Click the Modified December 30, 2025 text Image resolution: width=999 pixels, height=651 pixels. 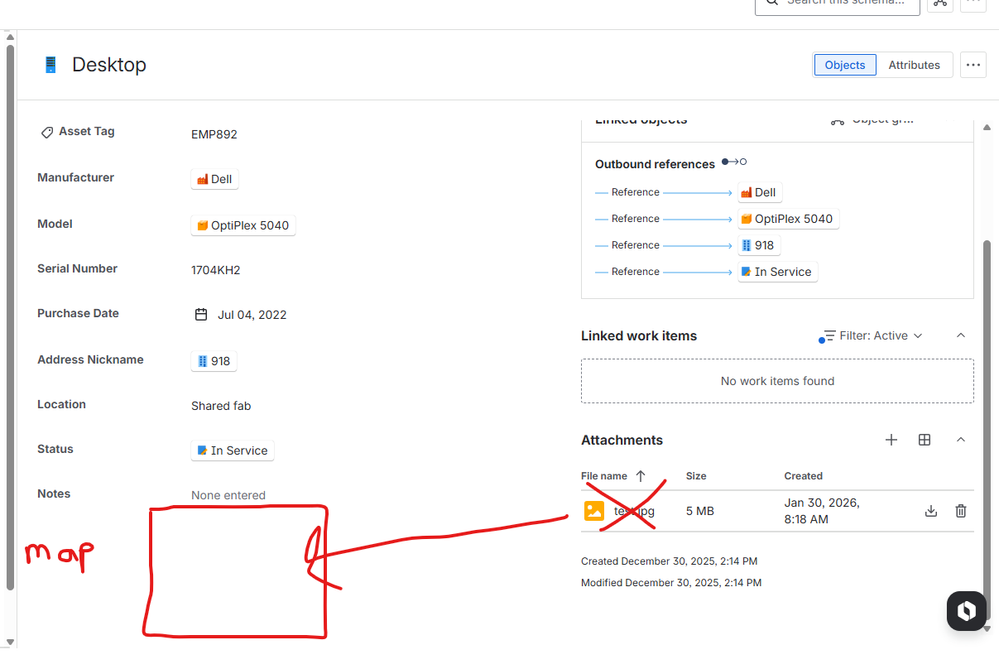(671, 583)
